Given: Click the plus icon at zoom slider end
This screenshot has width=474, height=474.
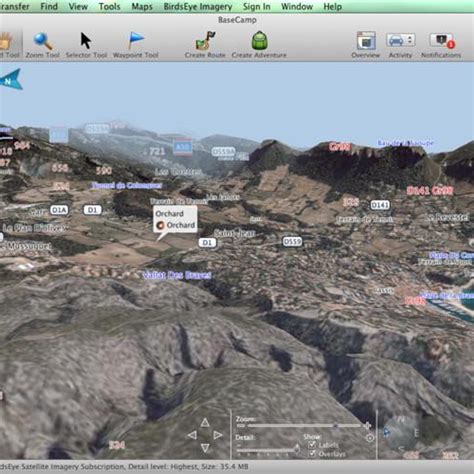Looking at the screenshot, I should tap(368, 426).
